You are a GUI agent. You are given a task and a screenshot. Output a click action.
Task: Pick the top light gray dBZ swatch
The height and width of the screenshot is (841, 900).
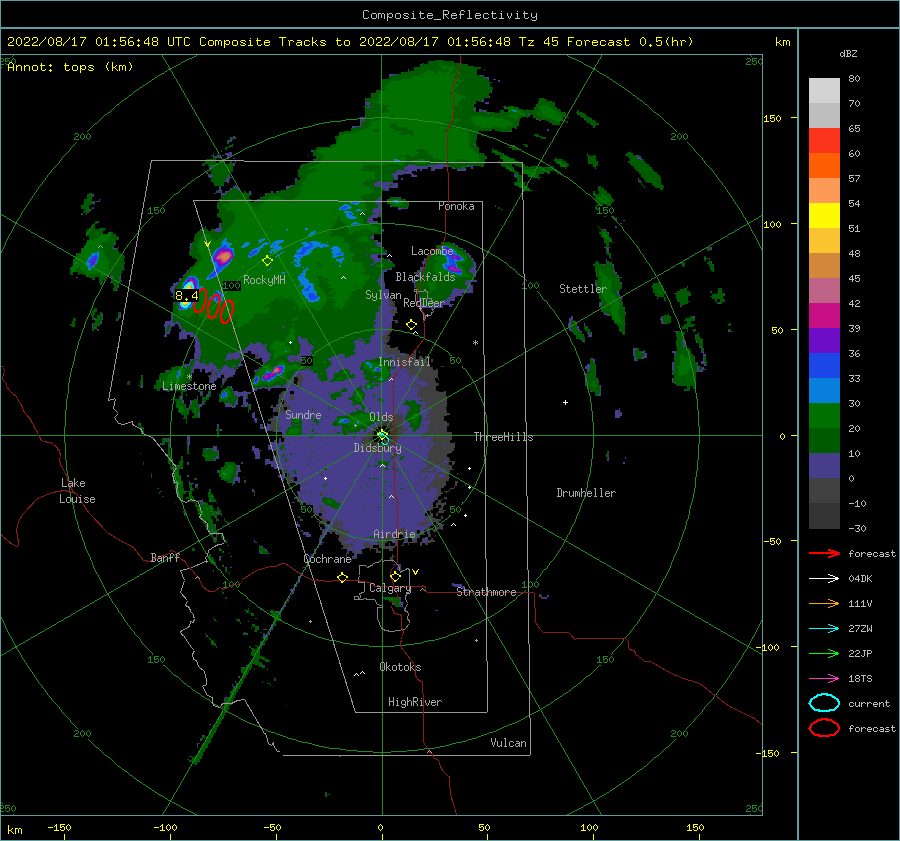pyautogui.click(x=824, y=91)
